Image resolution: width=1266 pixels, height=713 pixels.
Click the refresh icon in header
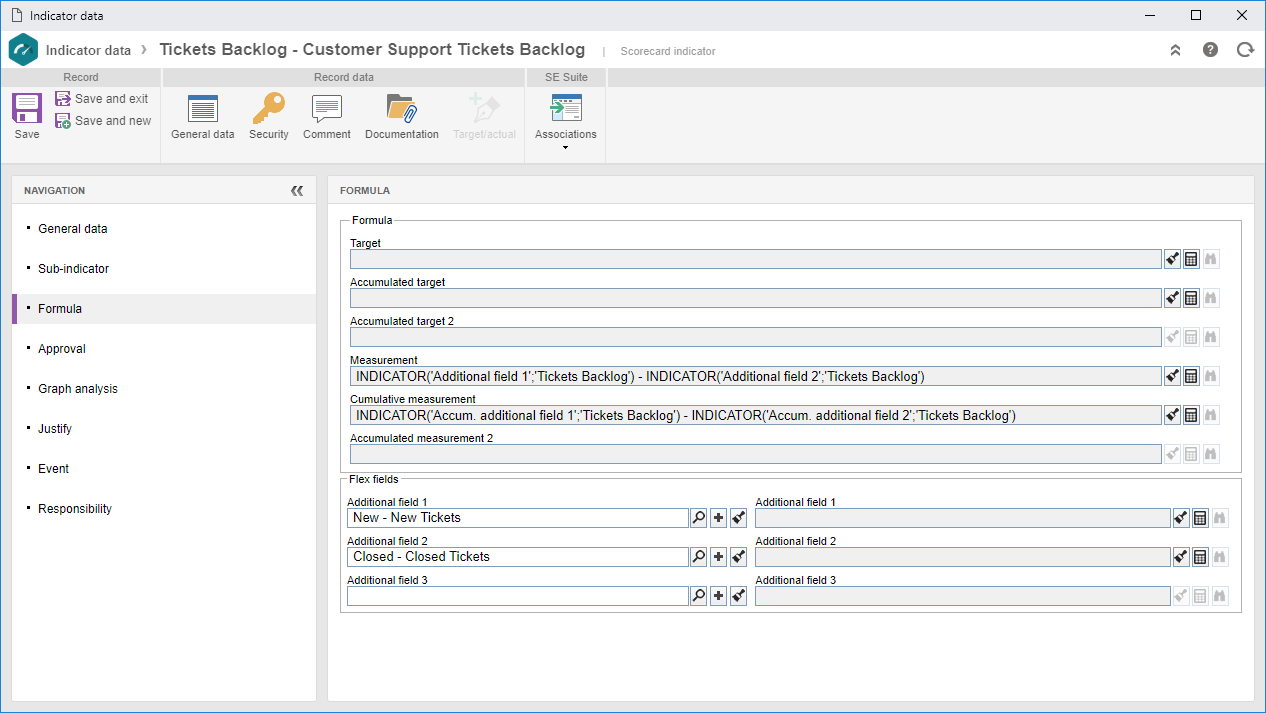point(1245,49)
